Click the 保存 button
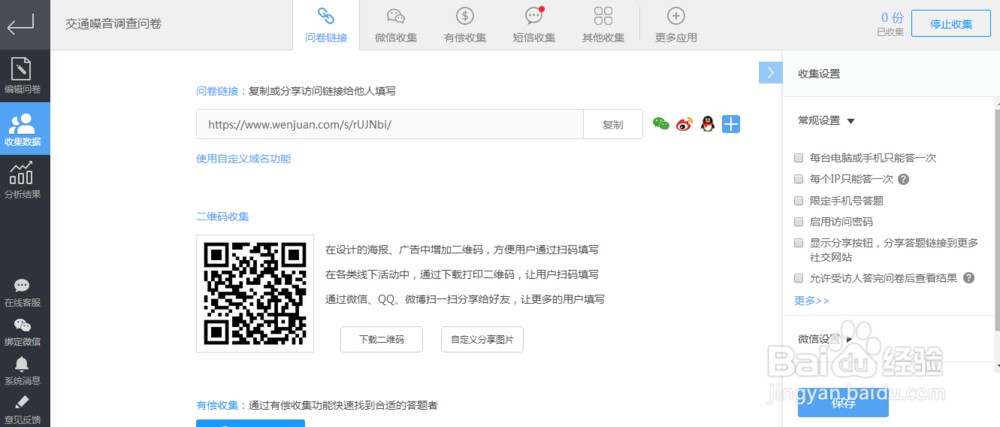The width and height of the screenshot is (1000, 427). (x=843, y=403)
